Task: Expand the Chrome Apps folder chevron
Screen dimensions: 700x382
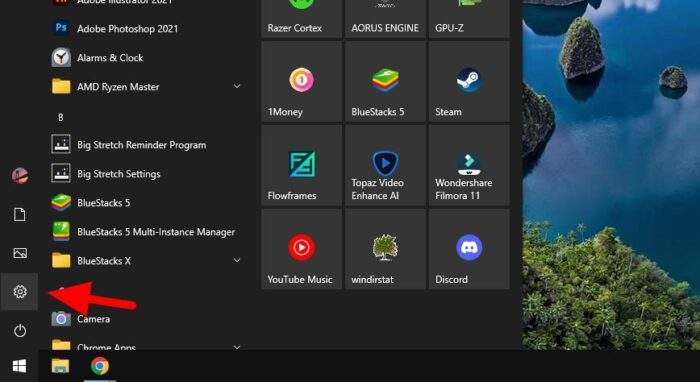Action: pyautogui.click(x=238, y=347)
